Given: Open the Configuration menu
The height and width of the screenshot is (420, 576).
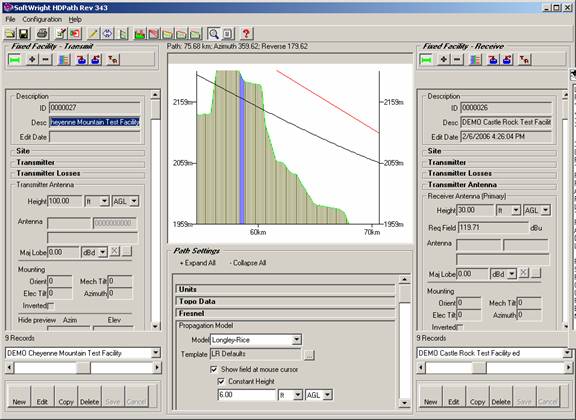Looking at the screenshot, I should (x=42, y=19).
